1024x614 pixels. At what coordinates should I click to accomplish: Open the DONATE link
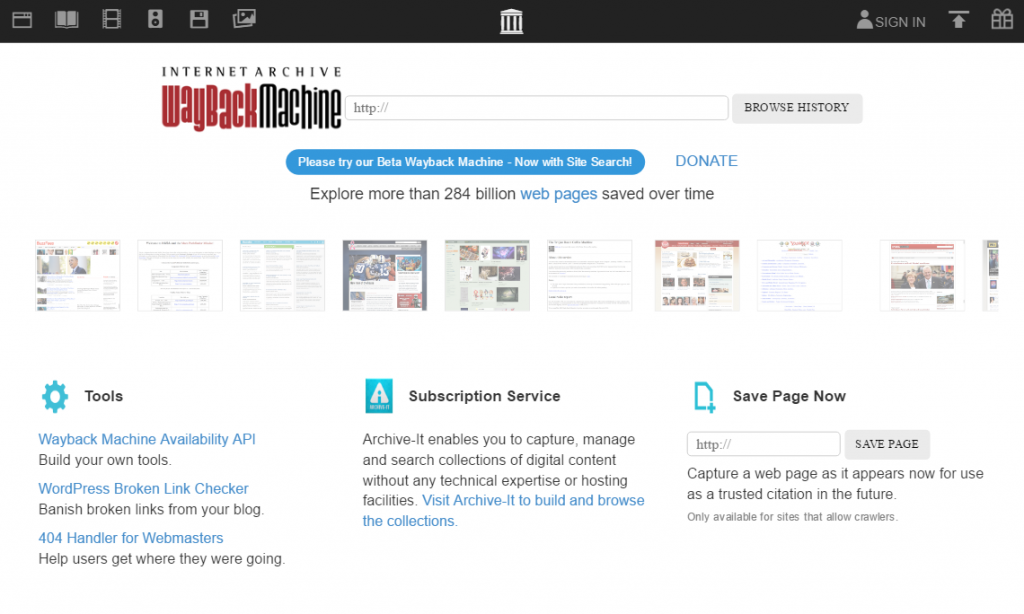[707, 161]
